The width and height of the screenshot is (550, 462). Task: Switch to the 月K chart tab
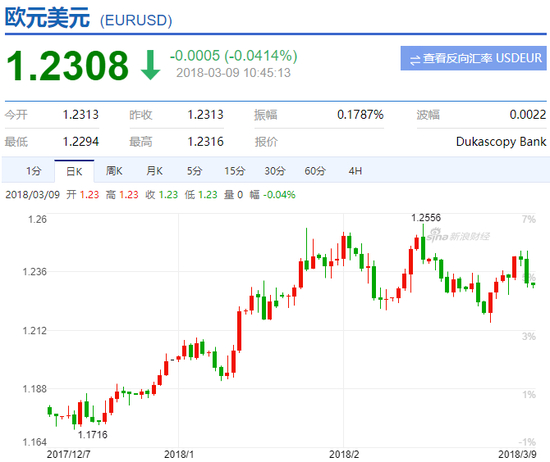click(154, 171)
